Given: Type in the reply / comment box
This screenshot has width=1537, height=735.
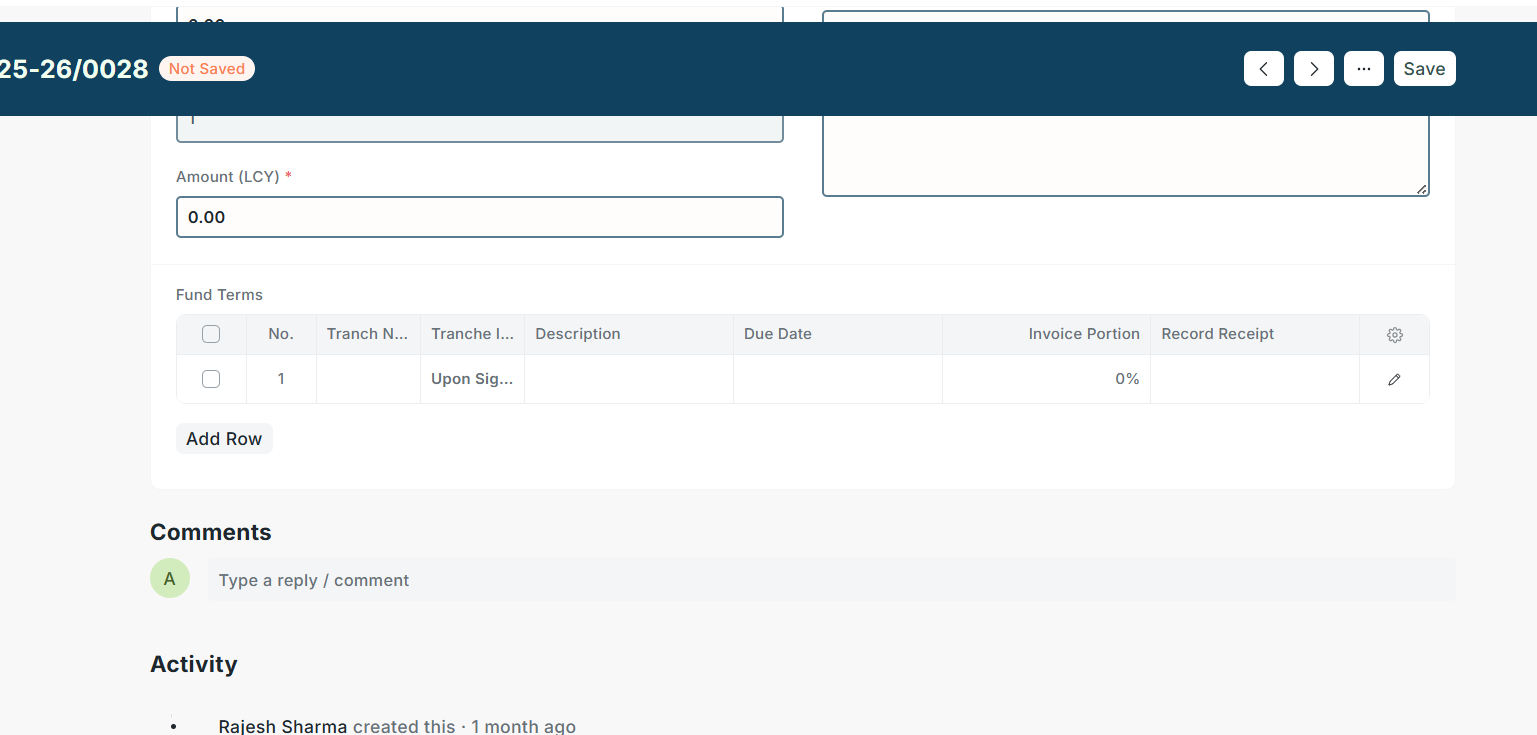Looking at the screenshot, I should [830, 580].
